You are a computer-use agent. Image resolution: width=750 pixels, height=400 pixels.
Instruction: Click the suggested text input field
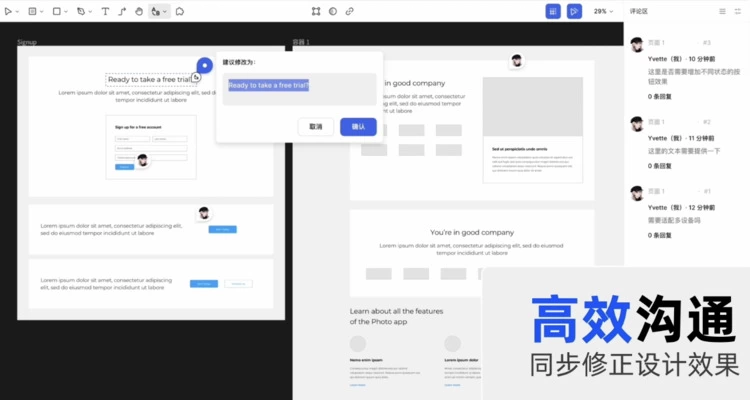point(299,88)
